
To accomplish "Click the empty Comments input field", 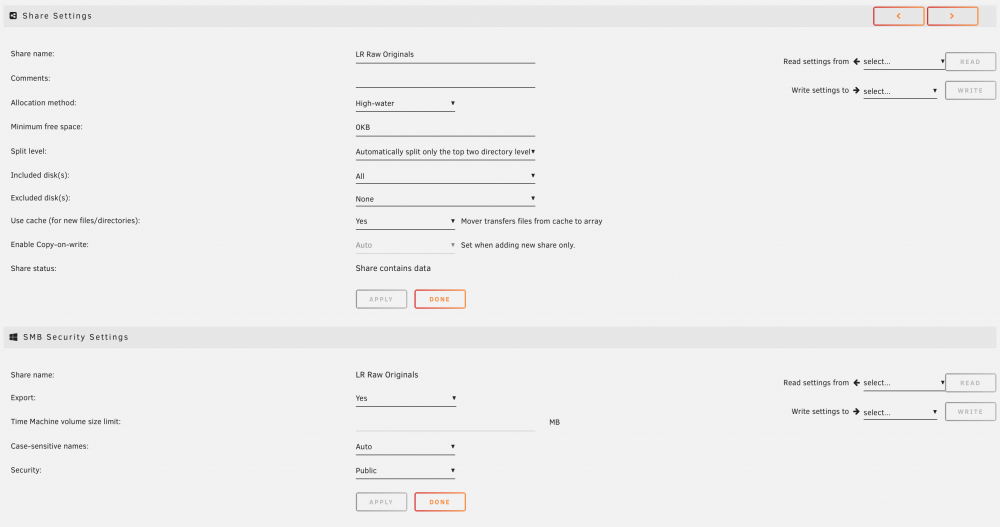I will coord(445,79).
